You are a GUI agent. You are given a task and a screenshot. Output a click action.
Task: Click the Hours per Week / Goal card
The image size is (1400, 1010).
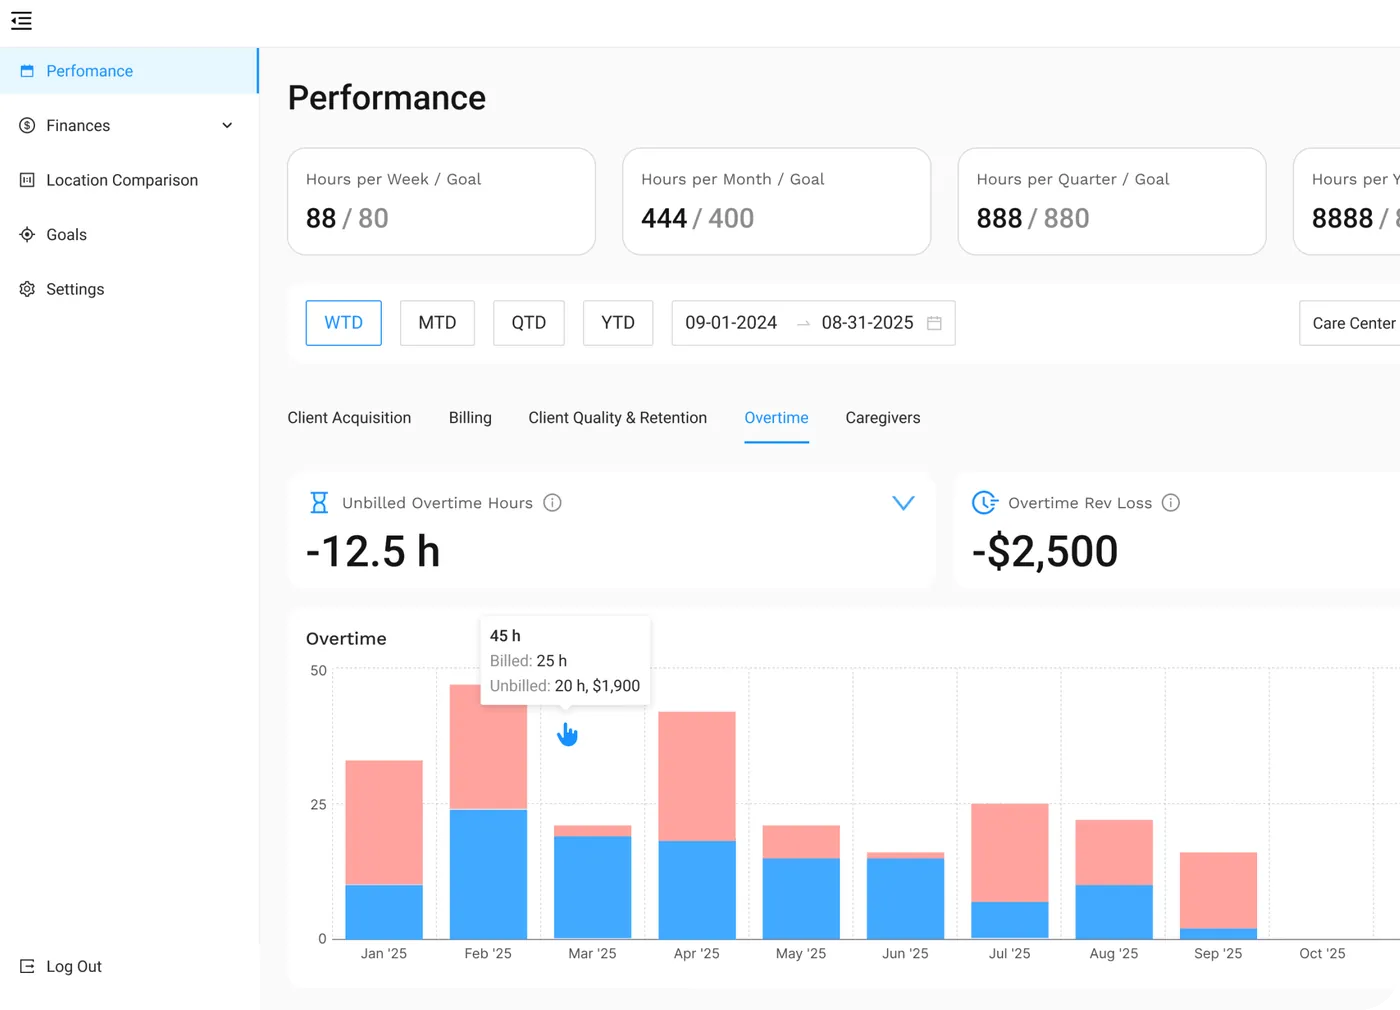tap(441, 201)
